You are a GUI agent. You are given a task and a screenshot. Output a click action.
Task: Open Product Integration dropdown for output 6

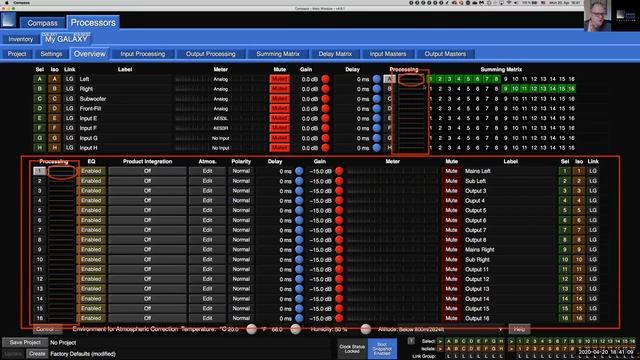click(147, 220)
